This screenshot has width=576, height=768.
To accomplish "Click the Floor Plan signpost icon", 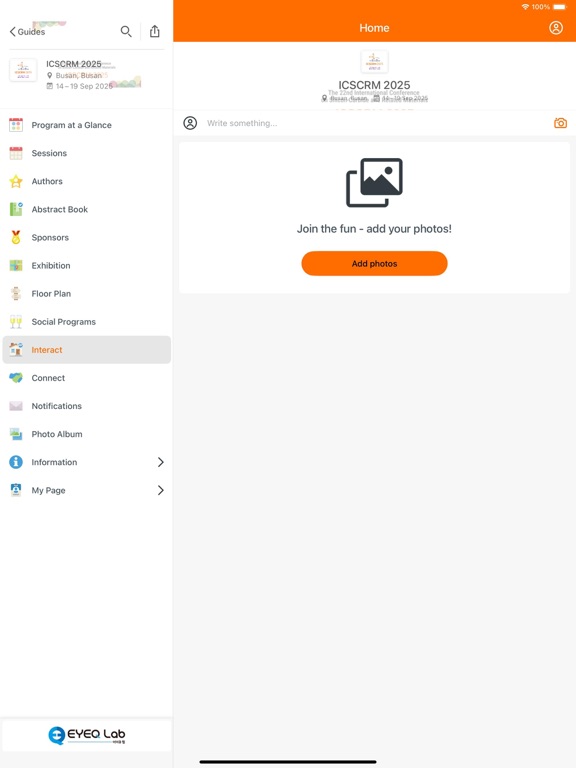I will 16,293.
